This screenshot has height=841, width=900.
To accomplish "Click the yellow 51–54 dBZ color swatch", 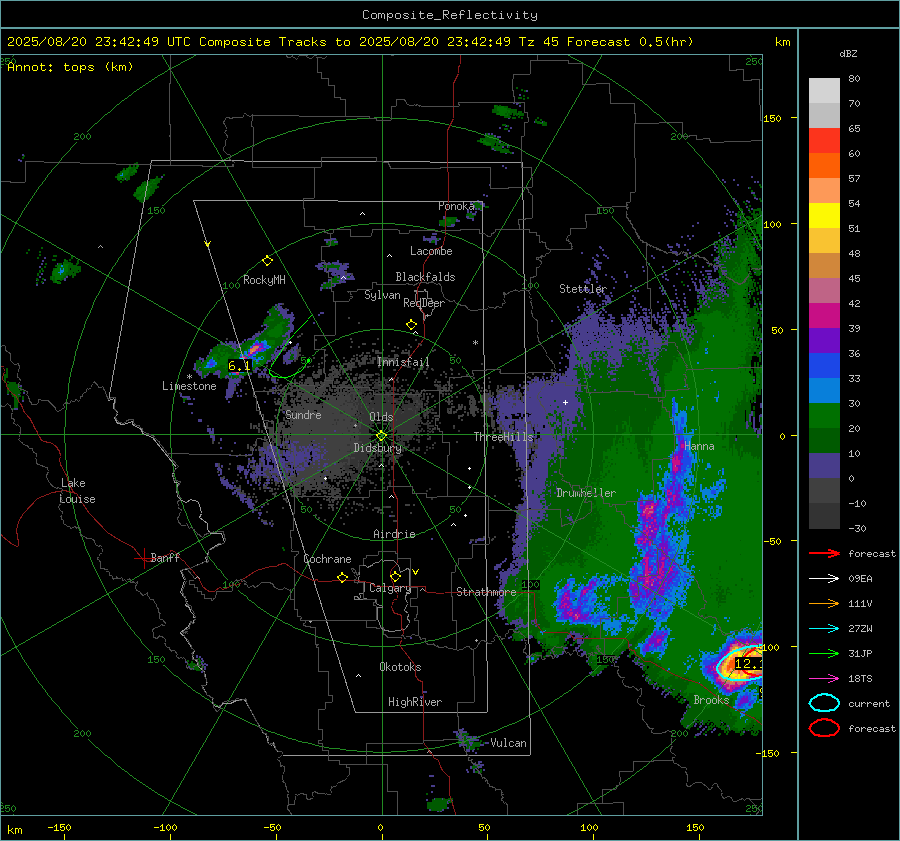I will tap(824, 216).
